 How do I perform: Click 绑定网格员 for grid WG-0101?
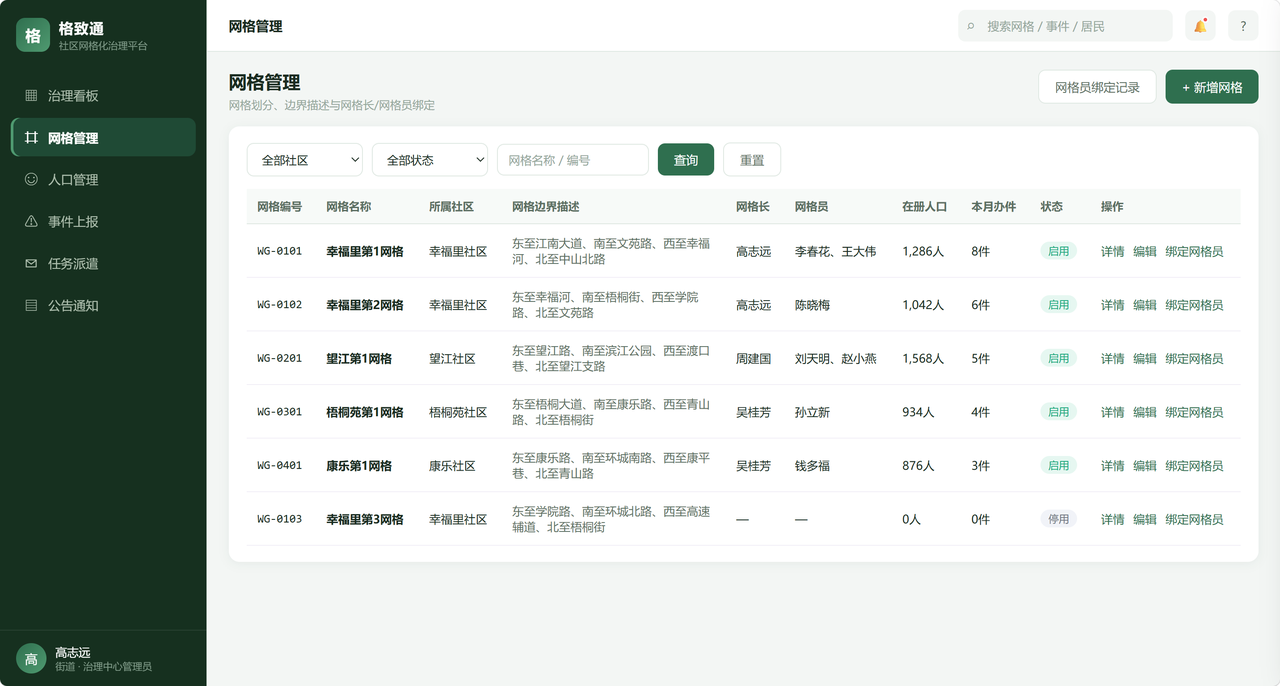pyautogui.click(x=1194, y=252)
